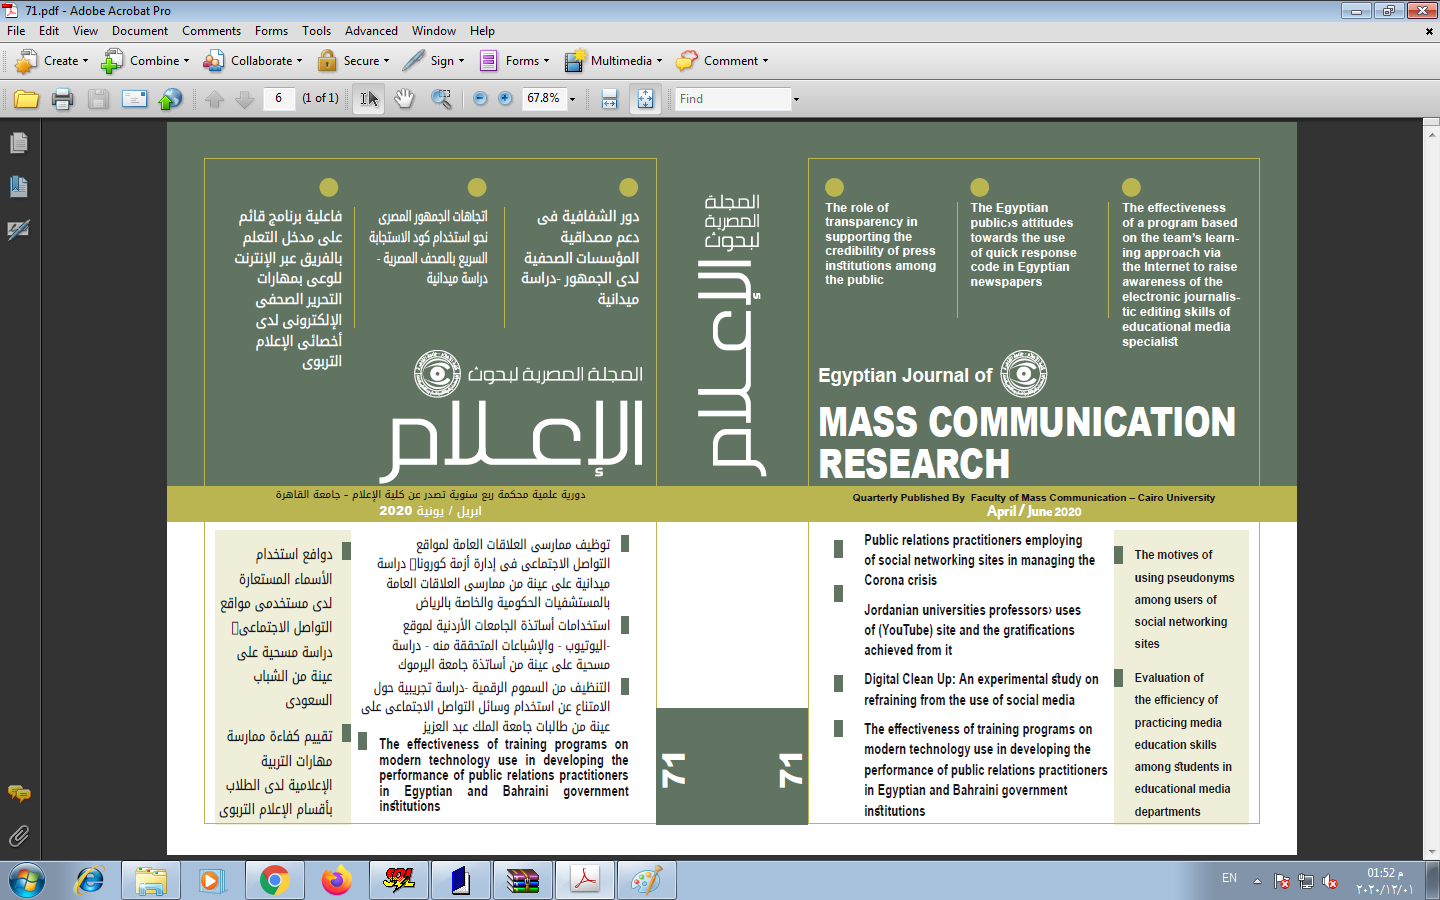Click the Secure toolbar button
This screenshot has width=1440, height=900.
pos(353,61)
